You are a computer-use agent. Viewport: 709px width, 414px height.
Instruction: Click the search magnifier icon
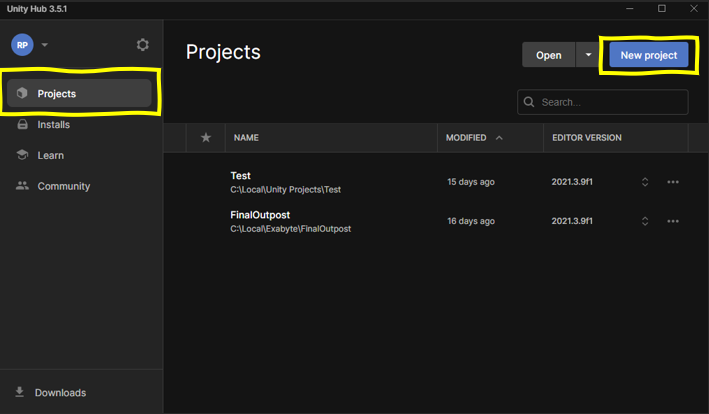529,102
